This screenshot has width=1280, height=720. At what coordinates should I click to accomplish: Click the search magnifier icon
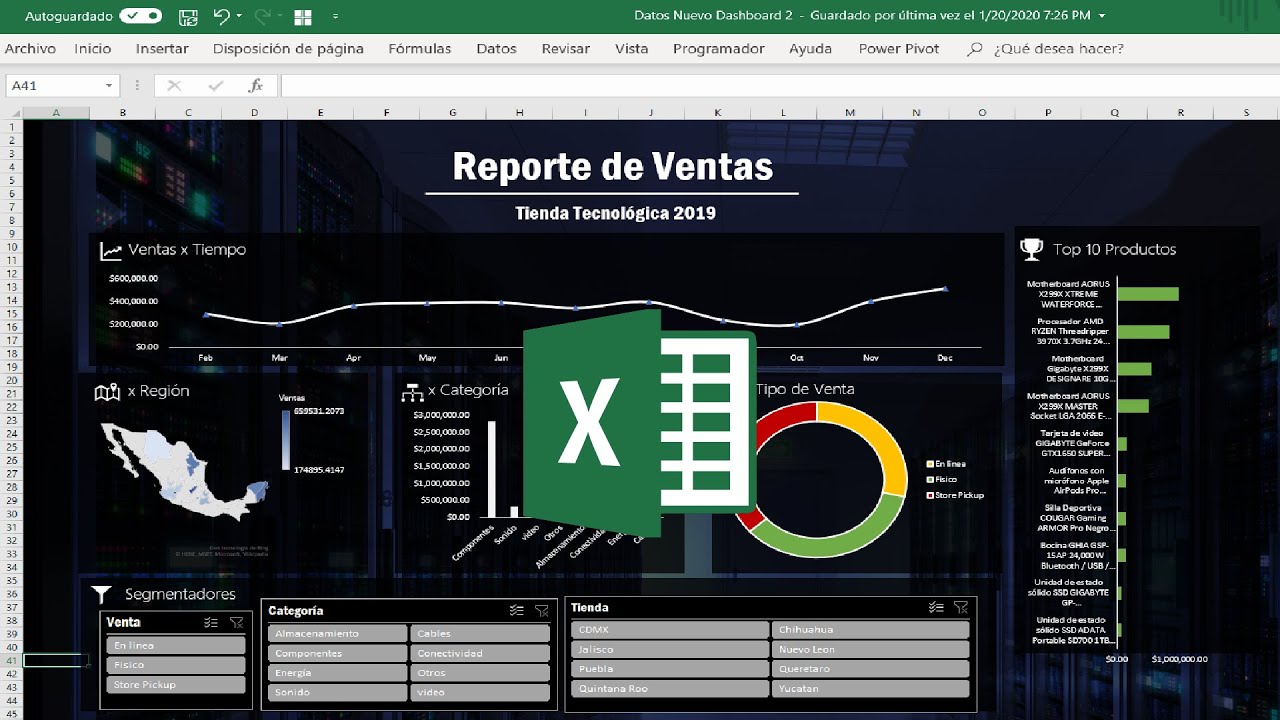tap(975, 48)
